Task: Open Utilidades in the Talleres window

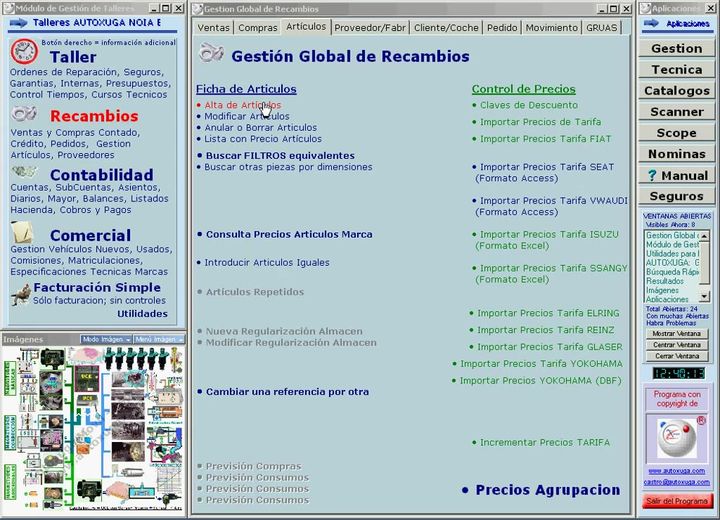Action: point(142,314)
